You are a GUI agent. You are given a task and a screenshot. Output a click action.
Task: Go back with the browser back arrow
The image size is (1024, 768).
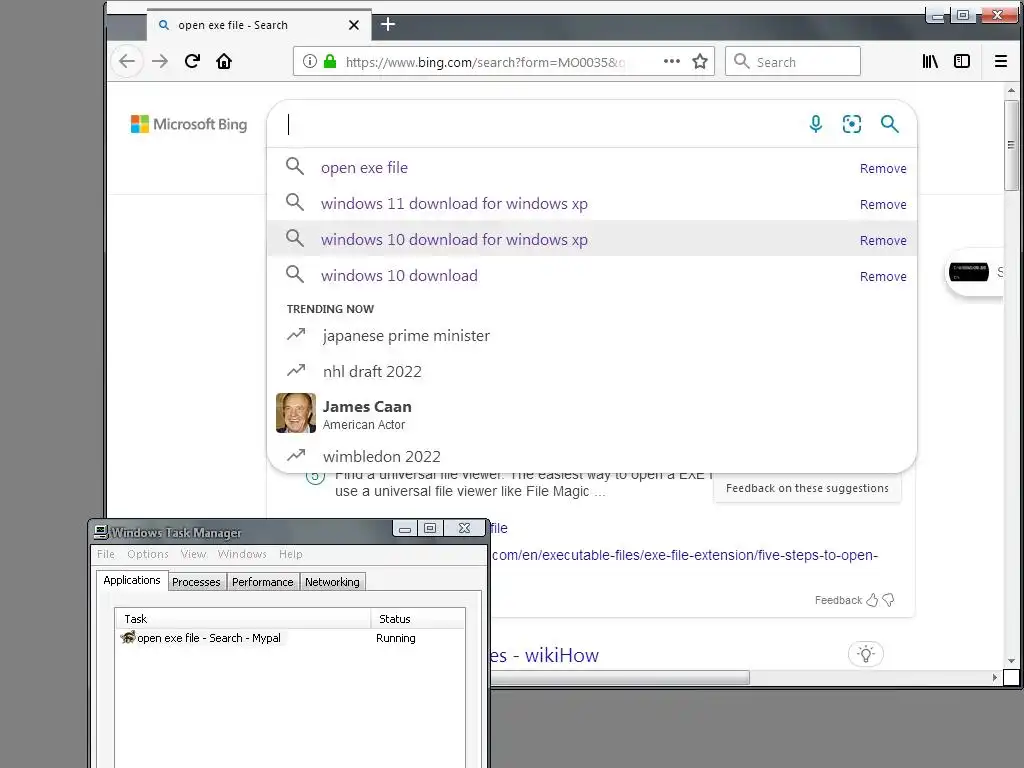point(127,61)
